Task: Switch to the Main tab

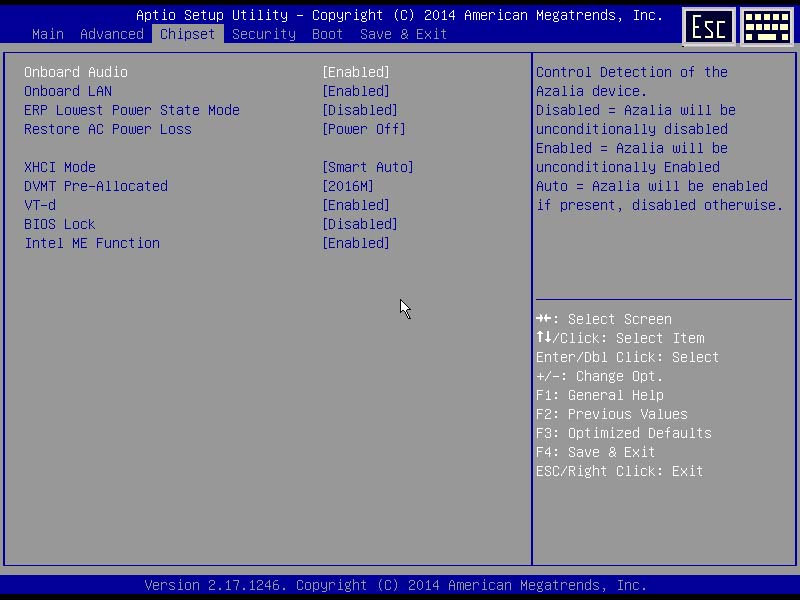Action: pos(48,34)
